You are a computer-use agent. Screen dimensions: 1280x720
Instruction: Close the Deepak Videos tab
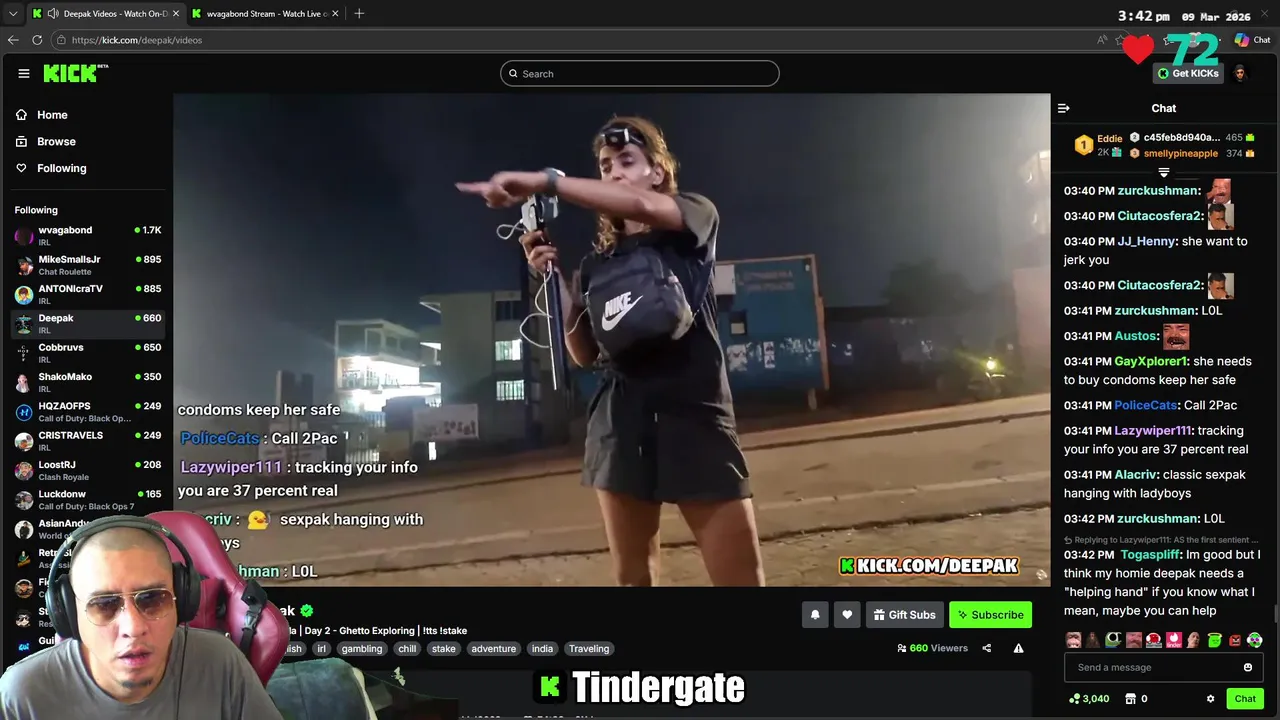pyautogui.click(x=176, y=14)
